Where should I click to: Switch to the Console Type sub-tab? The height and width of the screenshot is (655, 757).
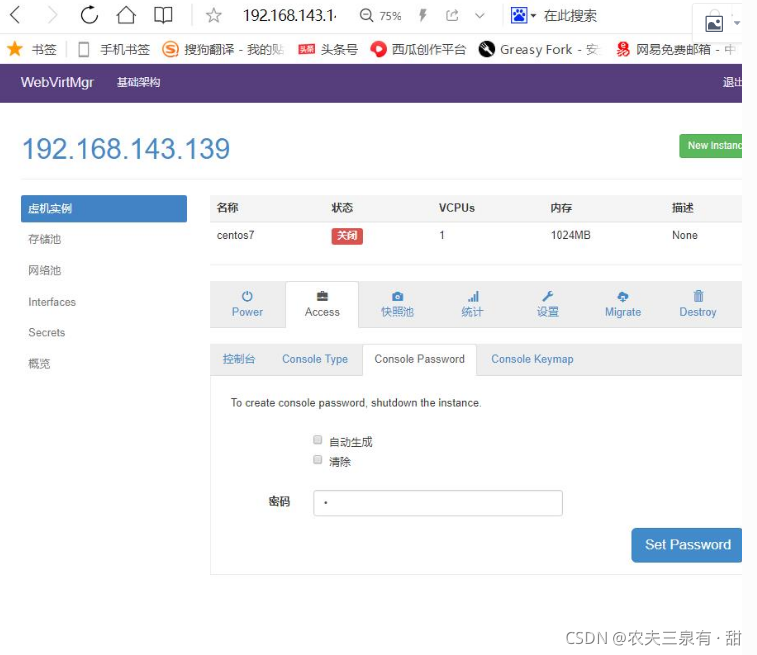point(315,360)
